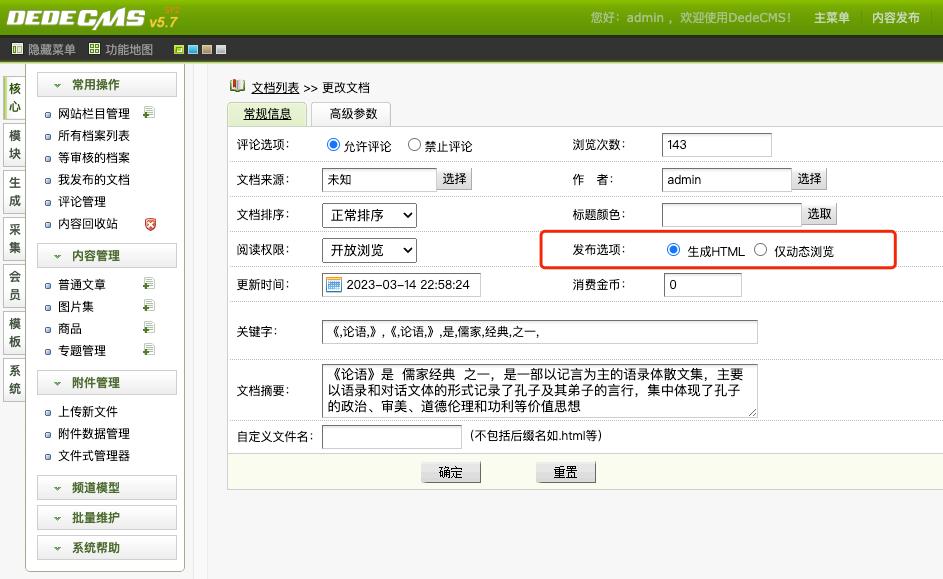Open the 系统 side tab
Image resolution: width=943 pixels, height=579 pixels.
15,379
